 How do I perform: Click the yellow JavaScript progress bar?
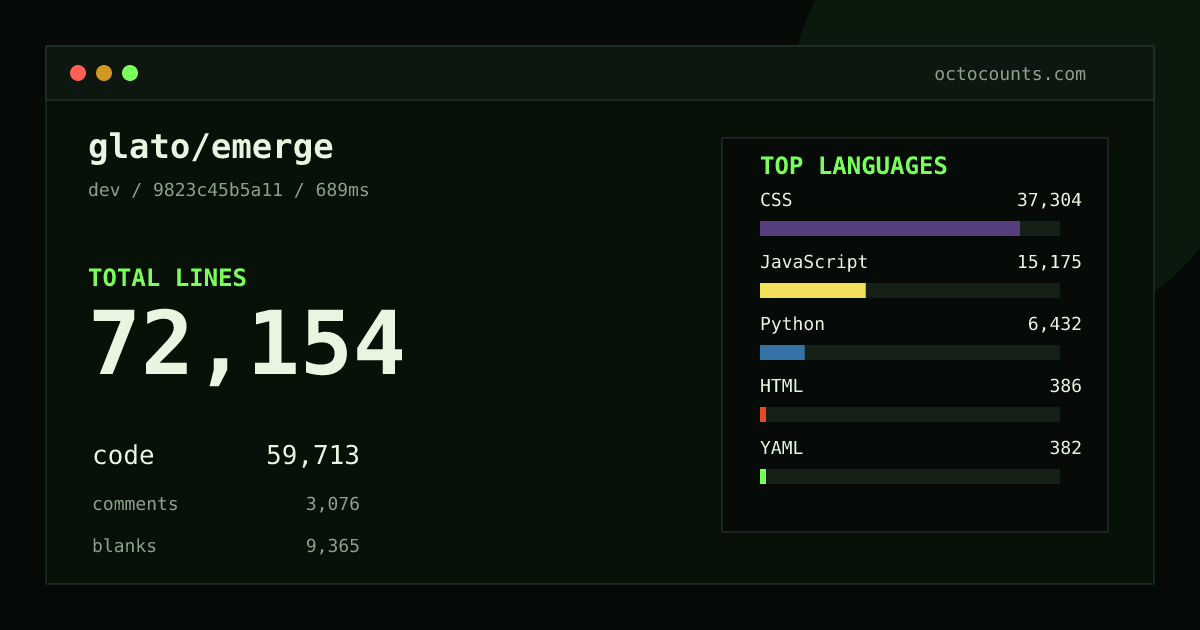813,290
